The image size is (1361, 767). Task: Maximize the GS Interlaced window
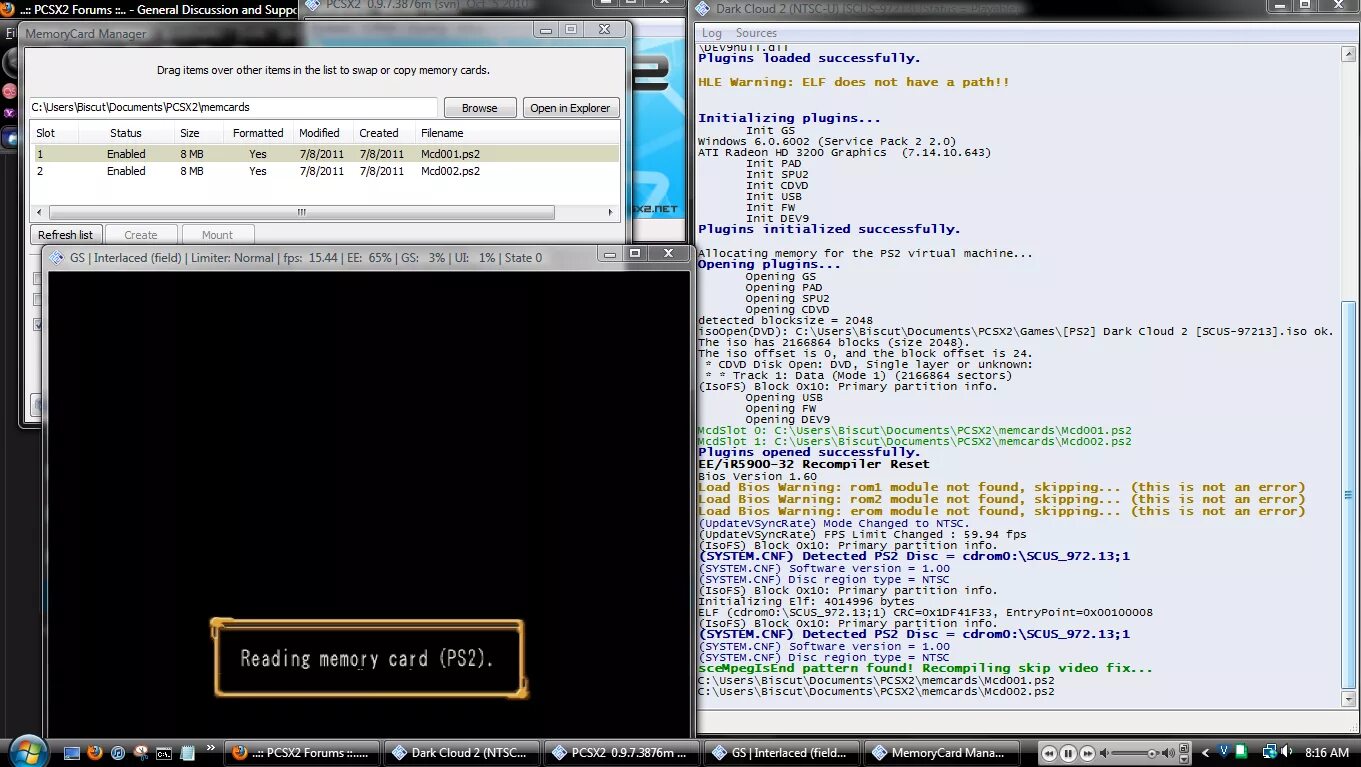(x=635, y=254)
